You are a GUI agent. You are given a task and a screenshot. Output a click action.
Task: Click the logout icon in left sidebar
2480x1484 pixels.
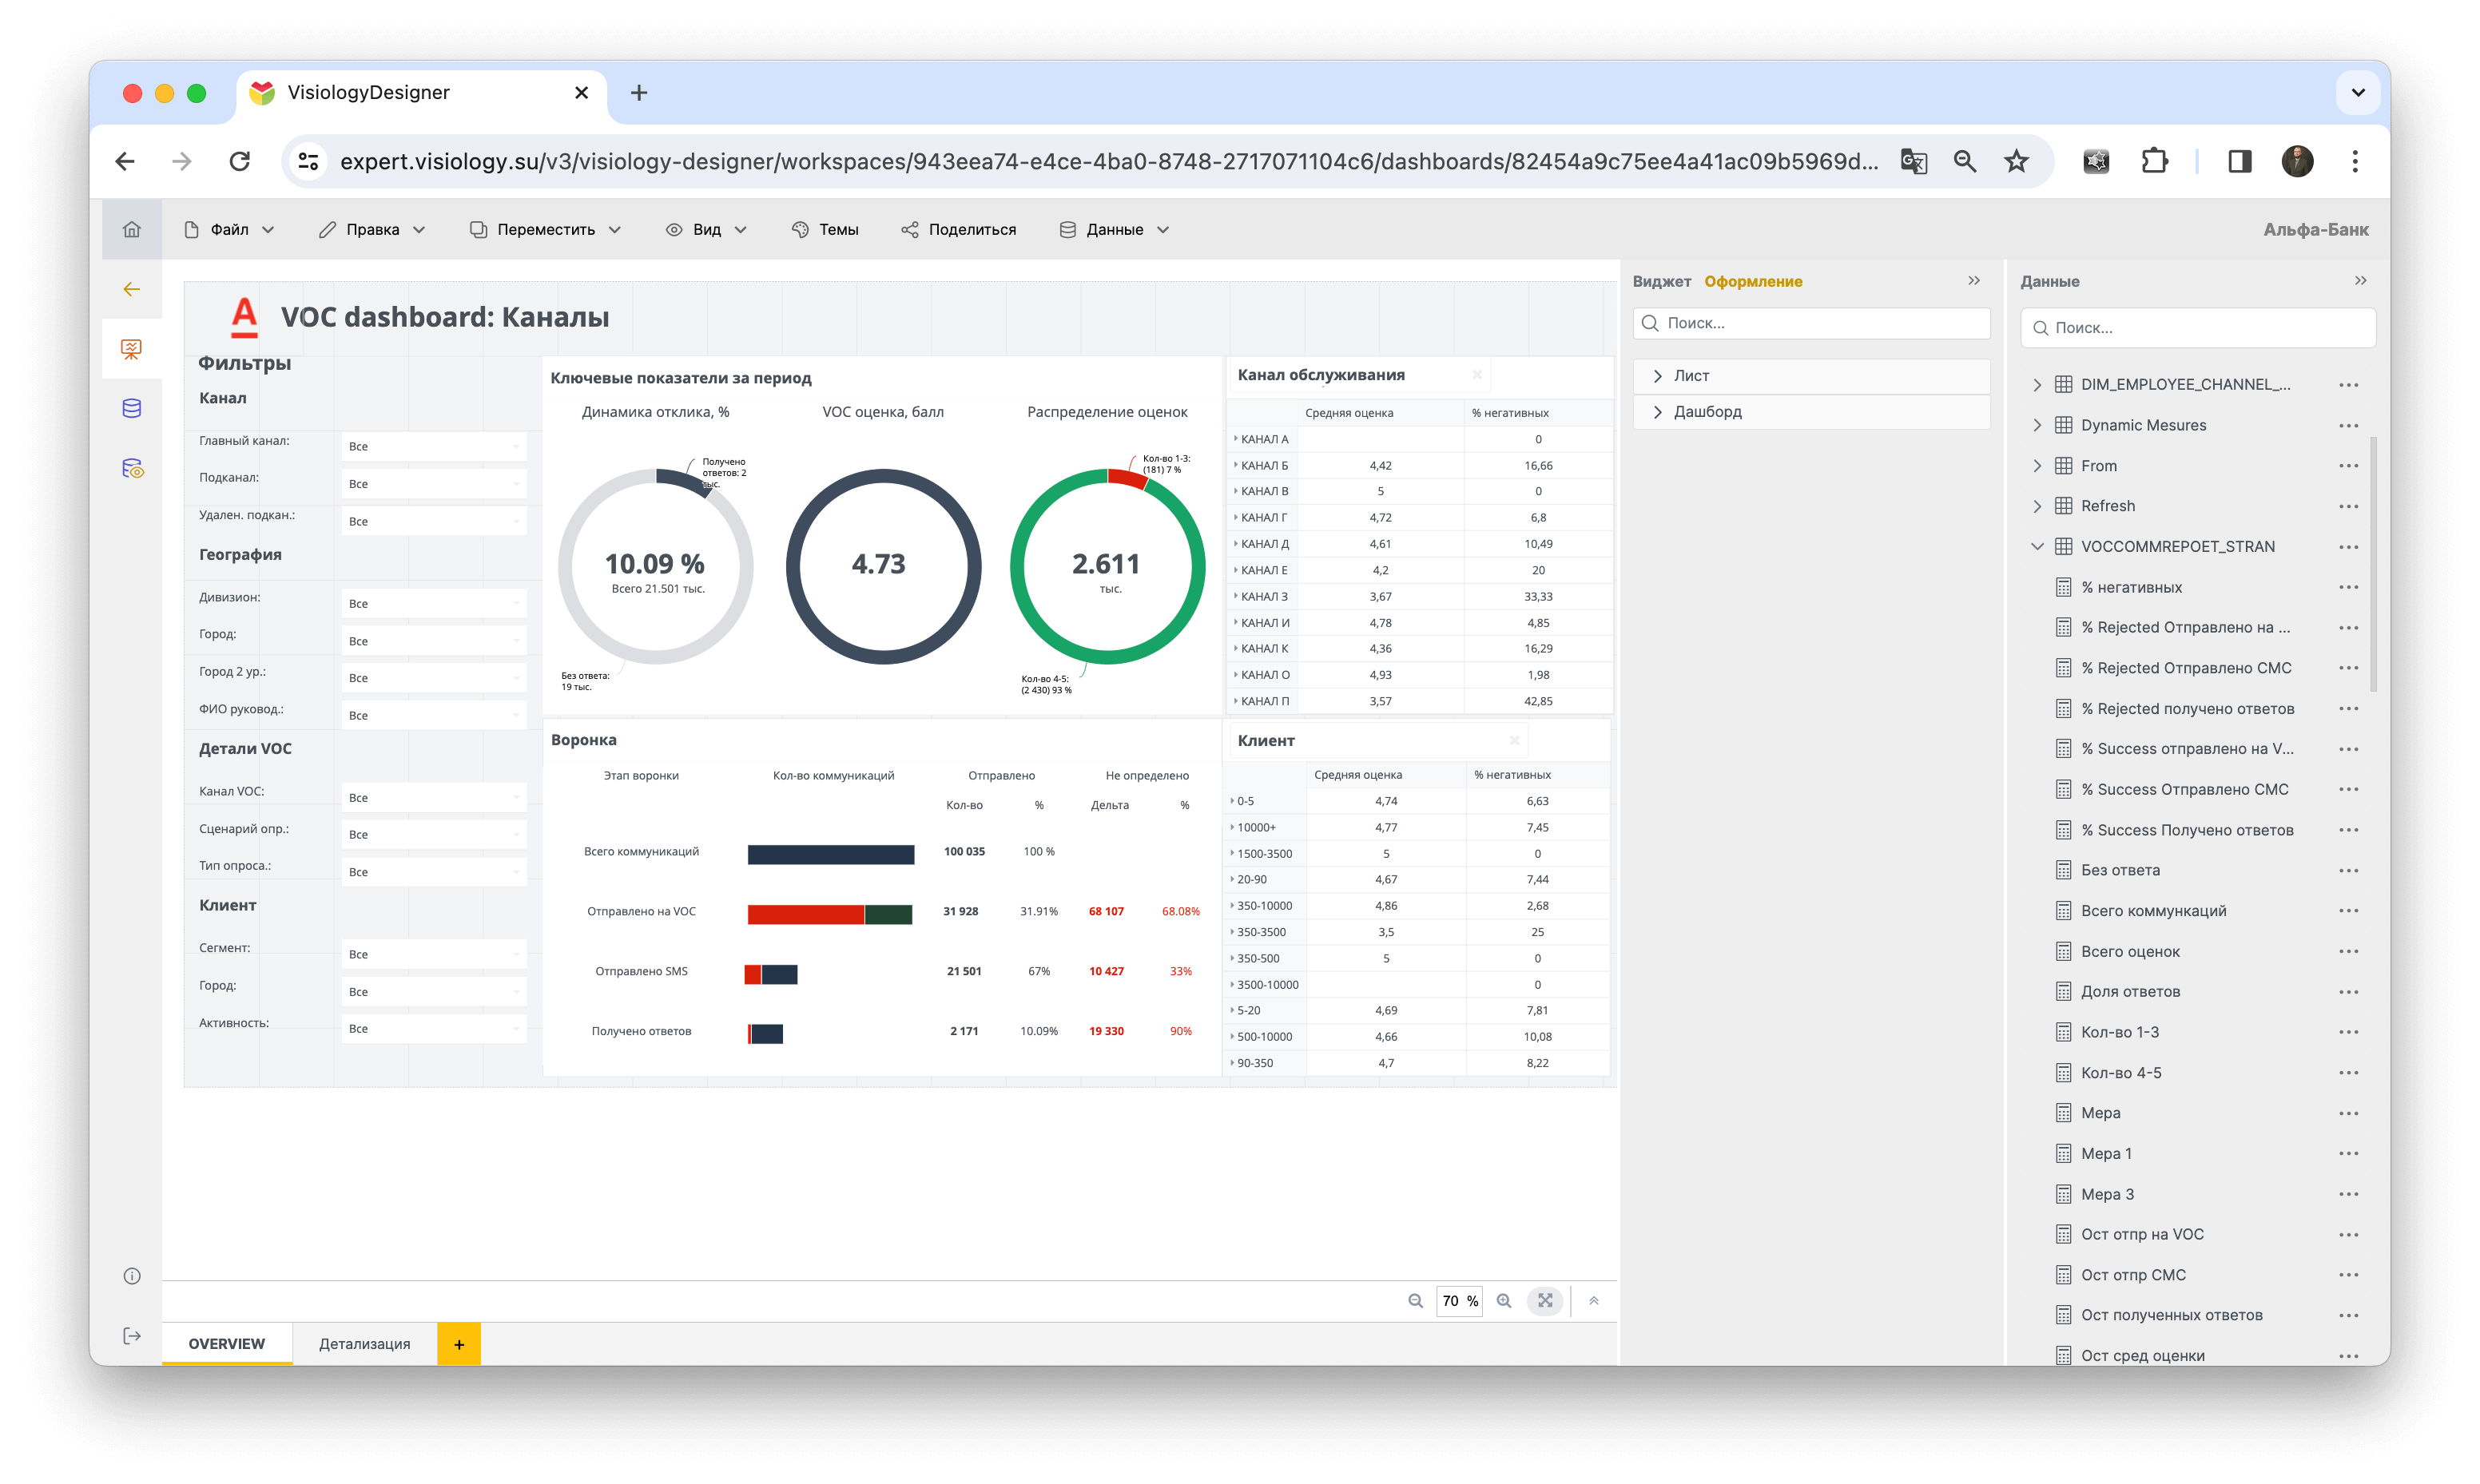pos(131,1335)
